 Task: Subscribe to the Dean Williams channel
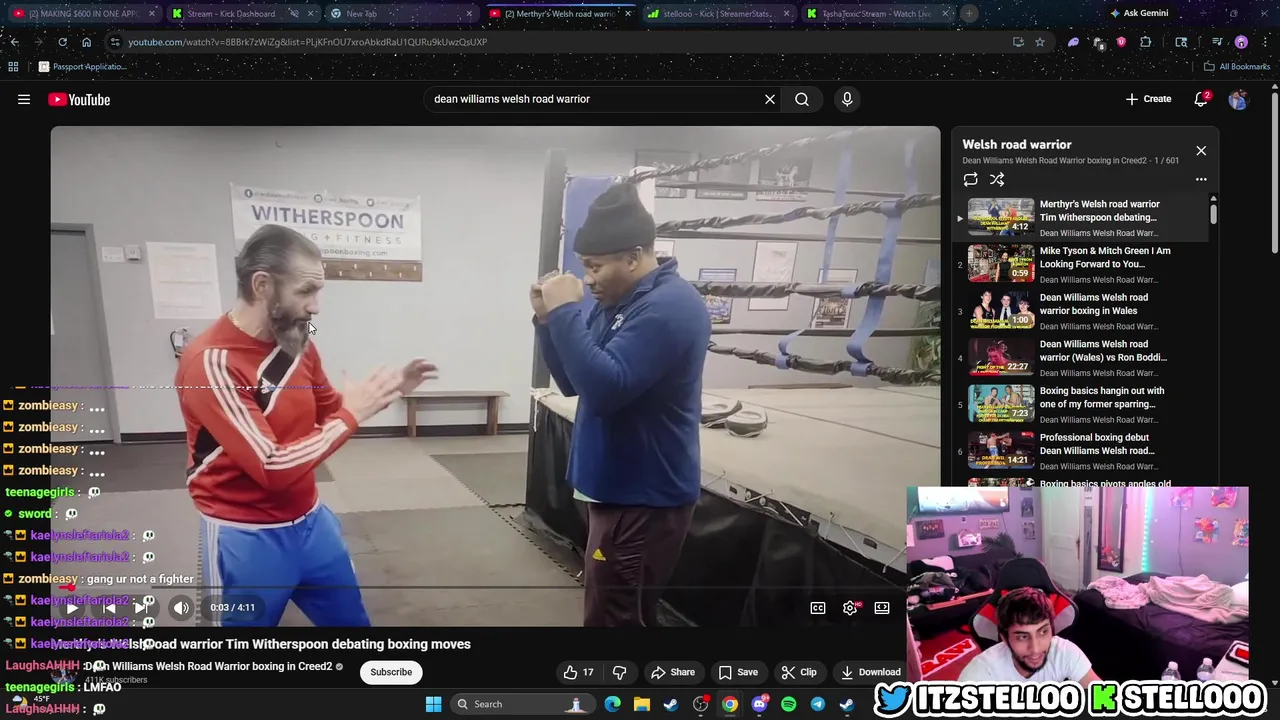coord(391,672)
